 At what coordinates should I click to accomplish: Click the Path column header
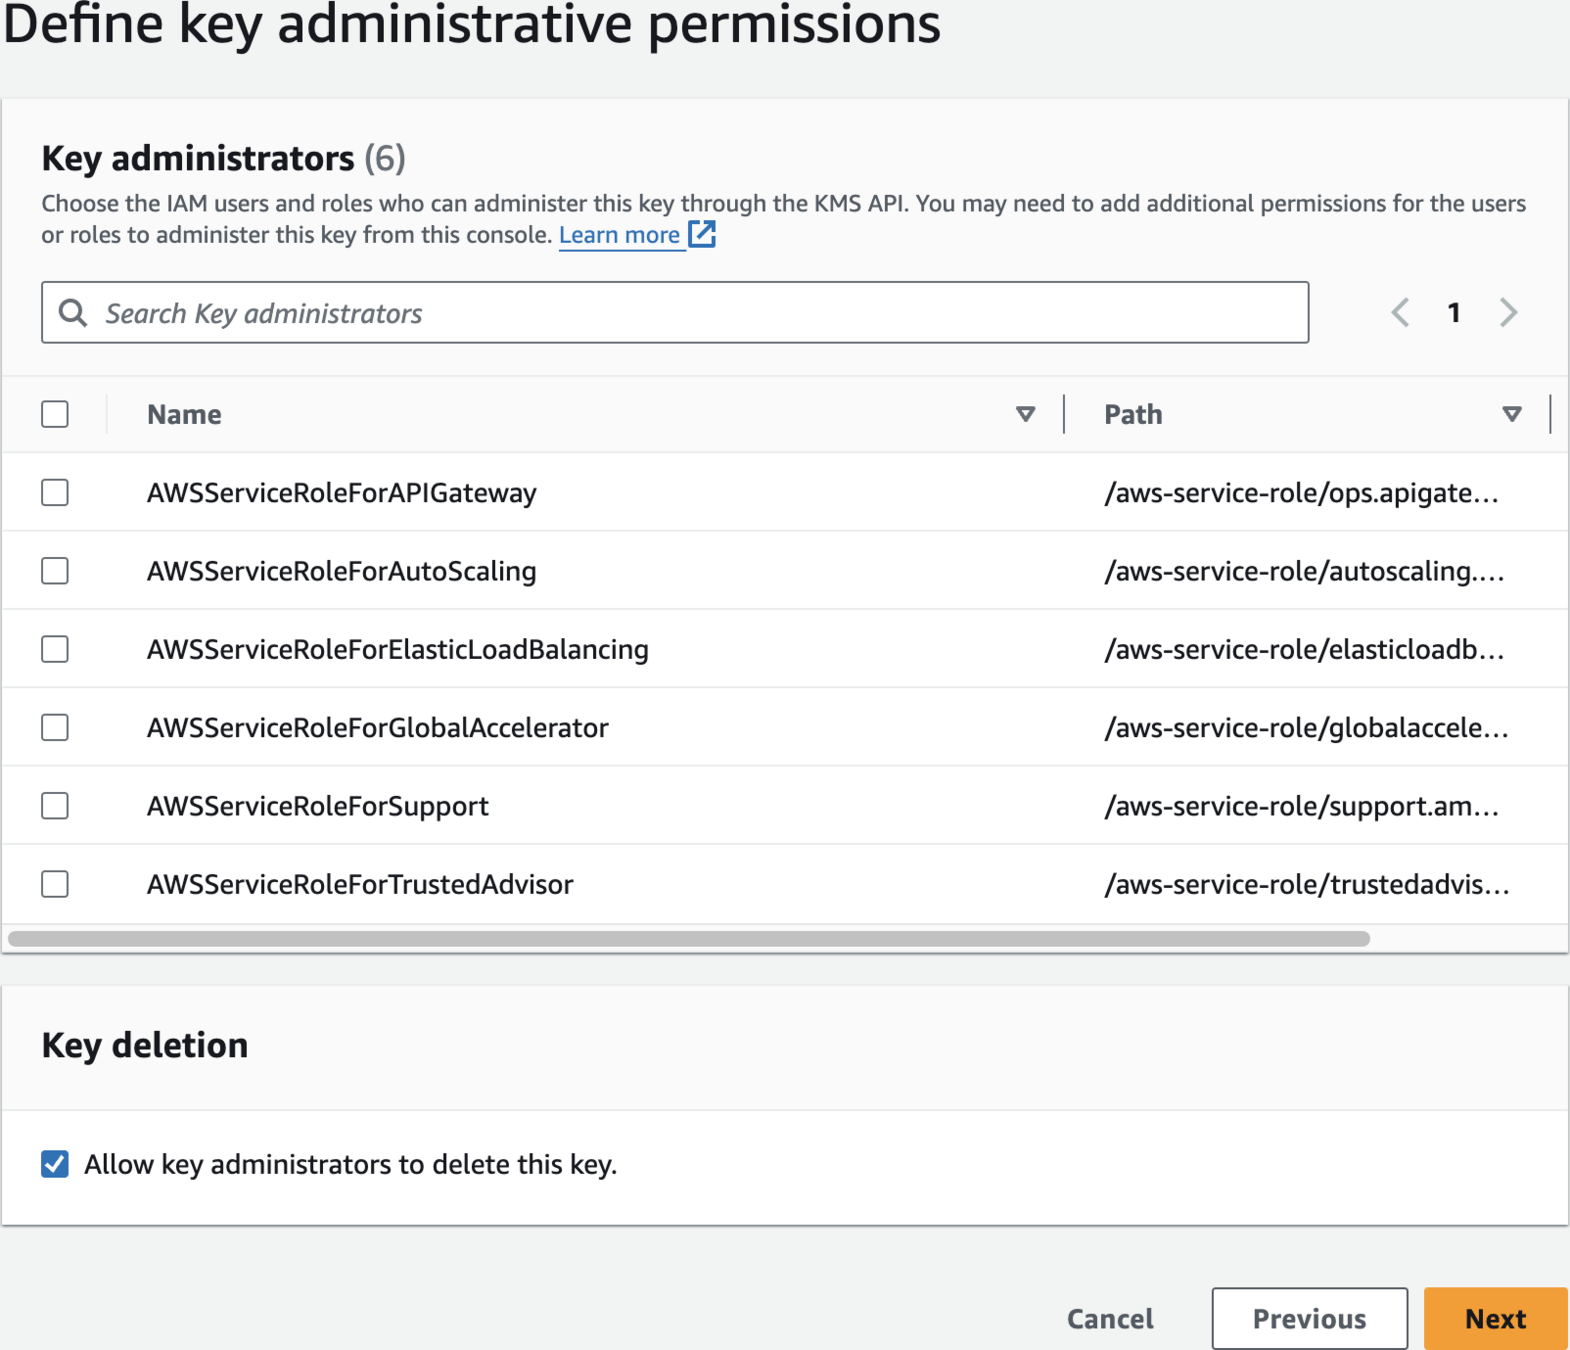pos(1133,414)
